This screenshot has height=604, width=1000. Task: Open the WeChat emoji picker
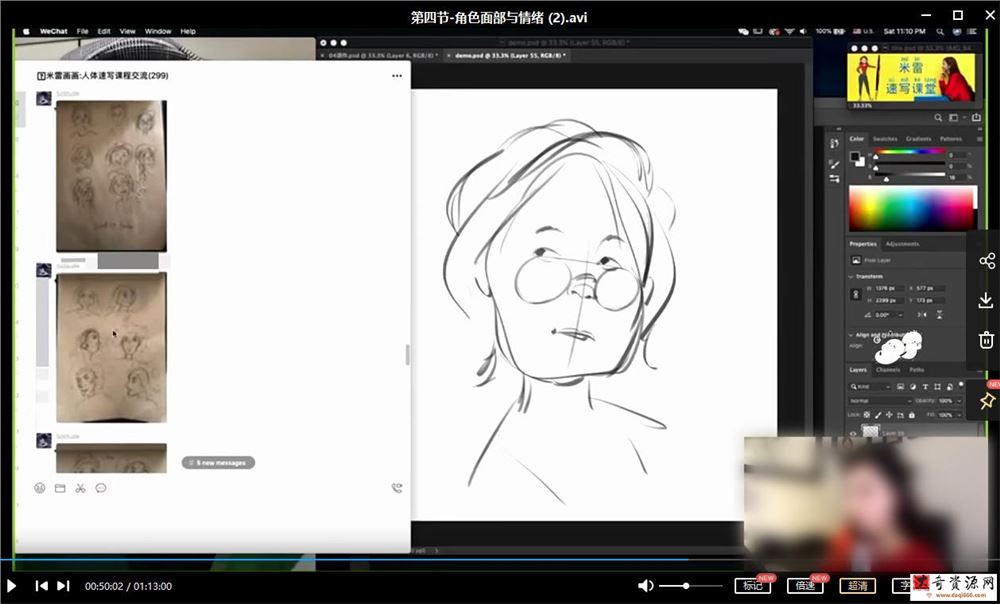(x=40, y=489)
